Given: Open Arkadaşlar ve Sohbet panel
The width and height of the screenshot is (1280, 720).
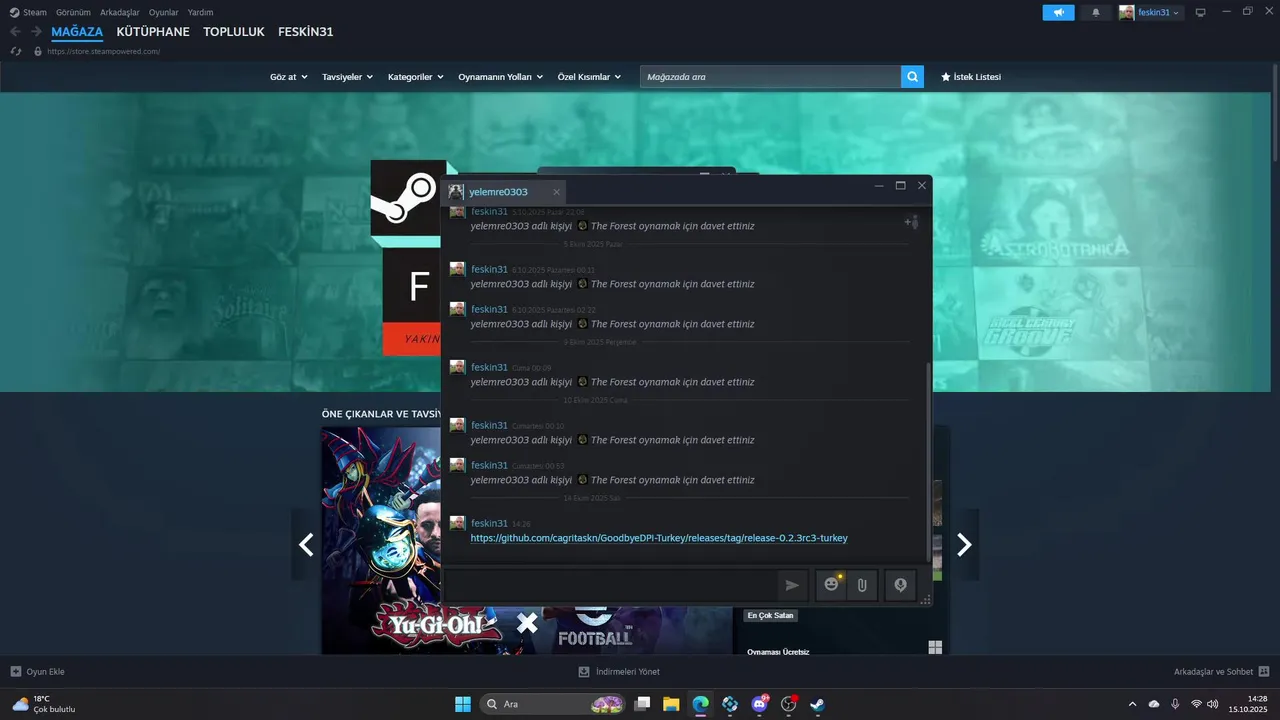Looking at the screenshot, I should click(1222, 672).
